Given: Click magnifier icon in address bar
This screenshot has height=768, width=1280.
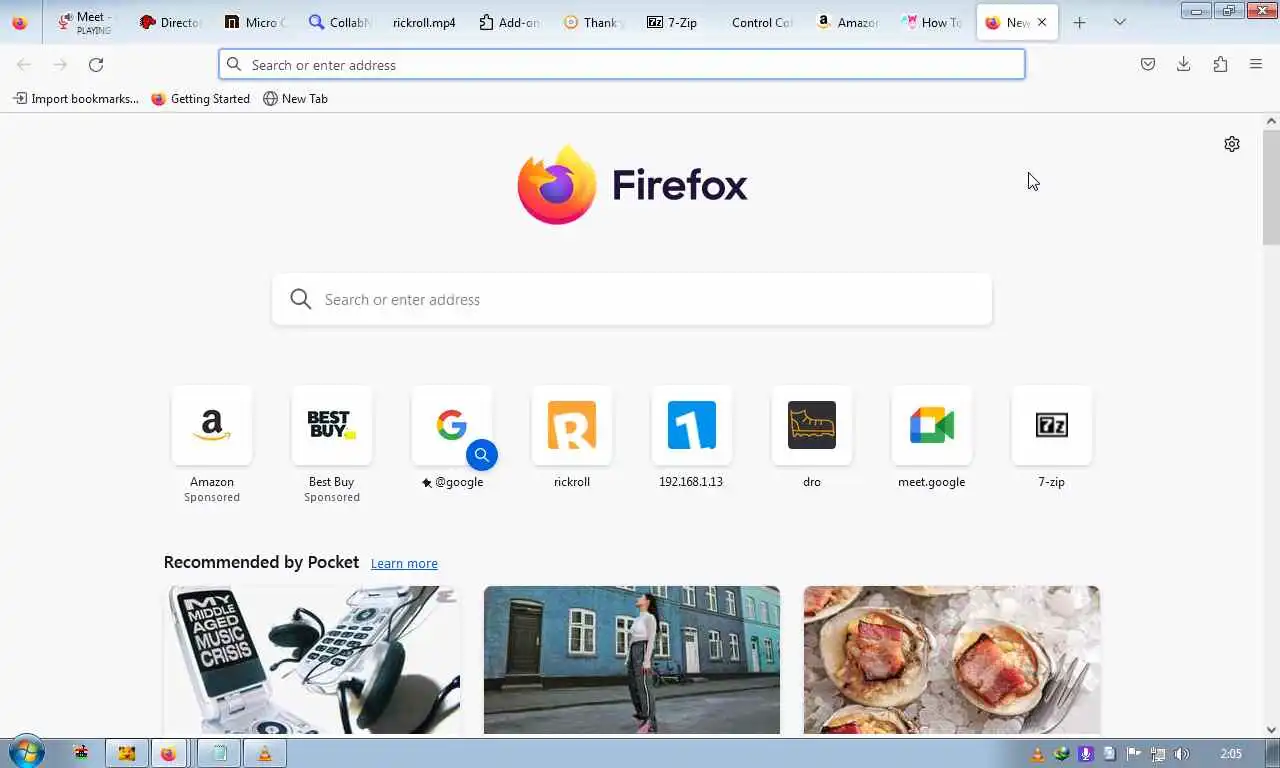Looking at the screenshot, I should click(234, 64).
